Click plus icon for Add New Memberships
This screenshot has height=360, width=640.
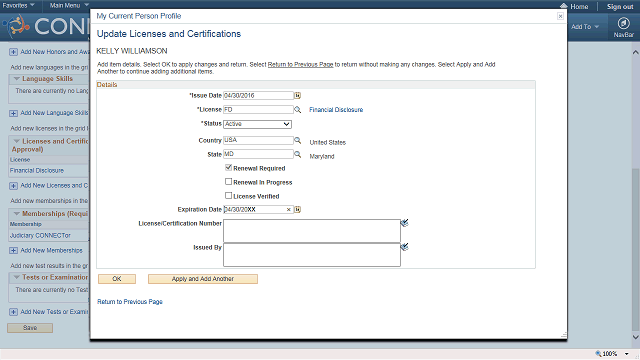[x=13, y=251]
